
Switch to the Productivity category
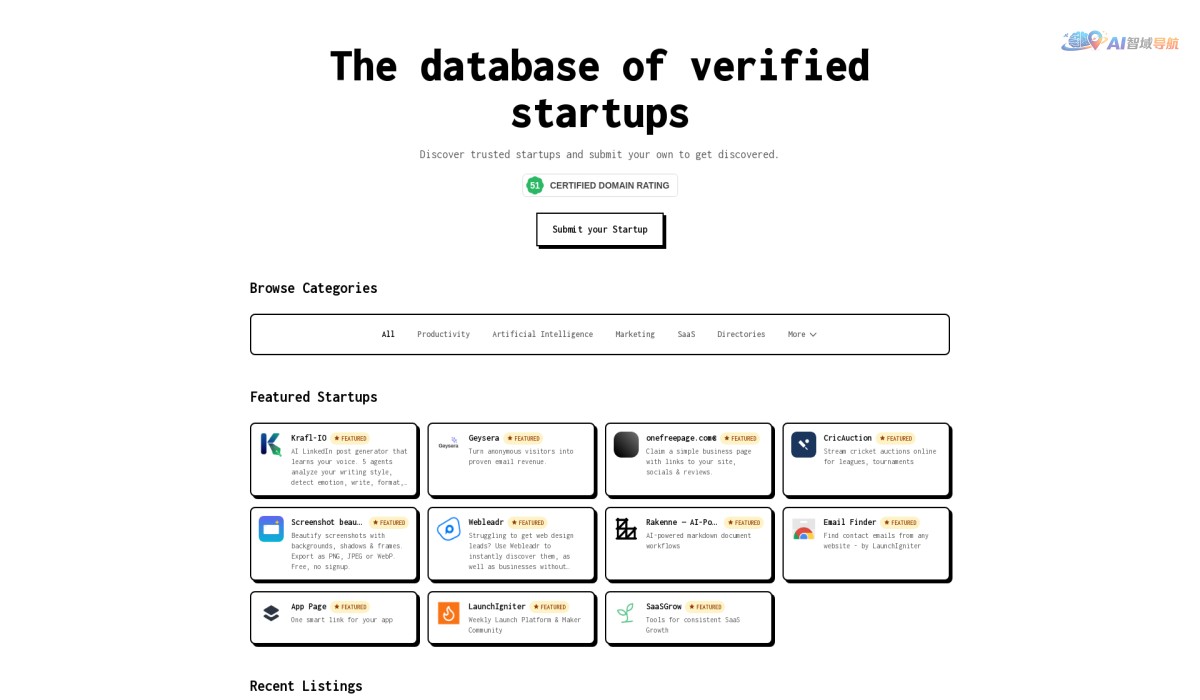point(443,334)
